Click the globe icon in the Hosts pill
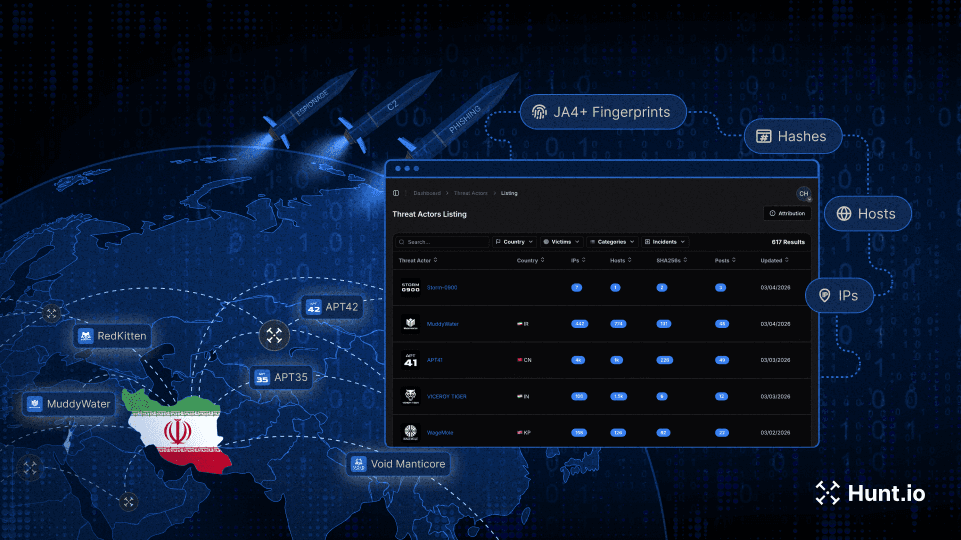 pyautogui.click(x=844, y=213)
